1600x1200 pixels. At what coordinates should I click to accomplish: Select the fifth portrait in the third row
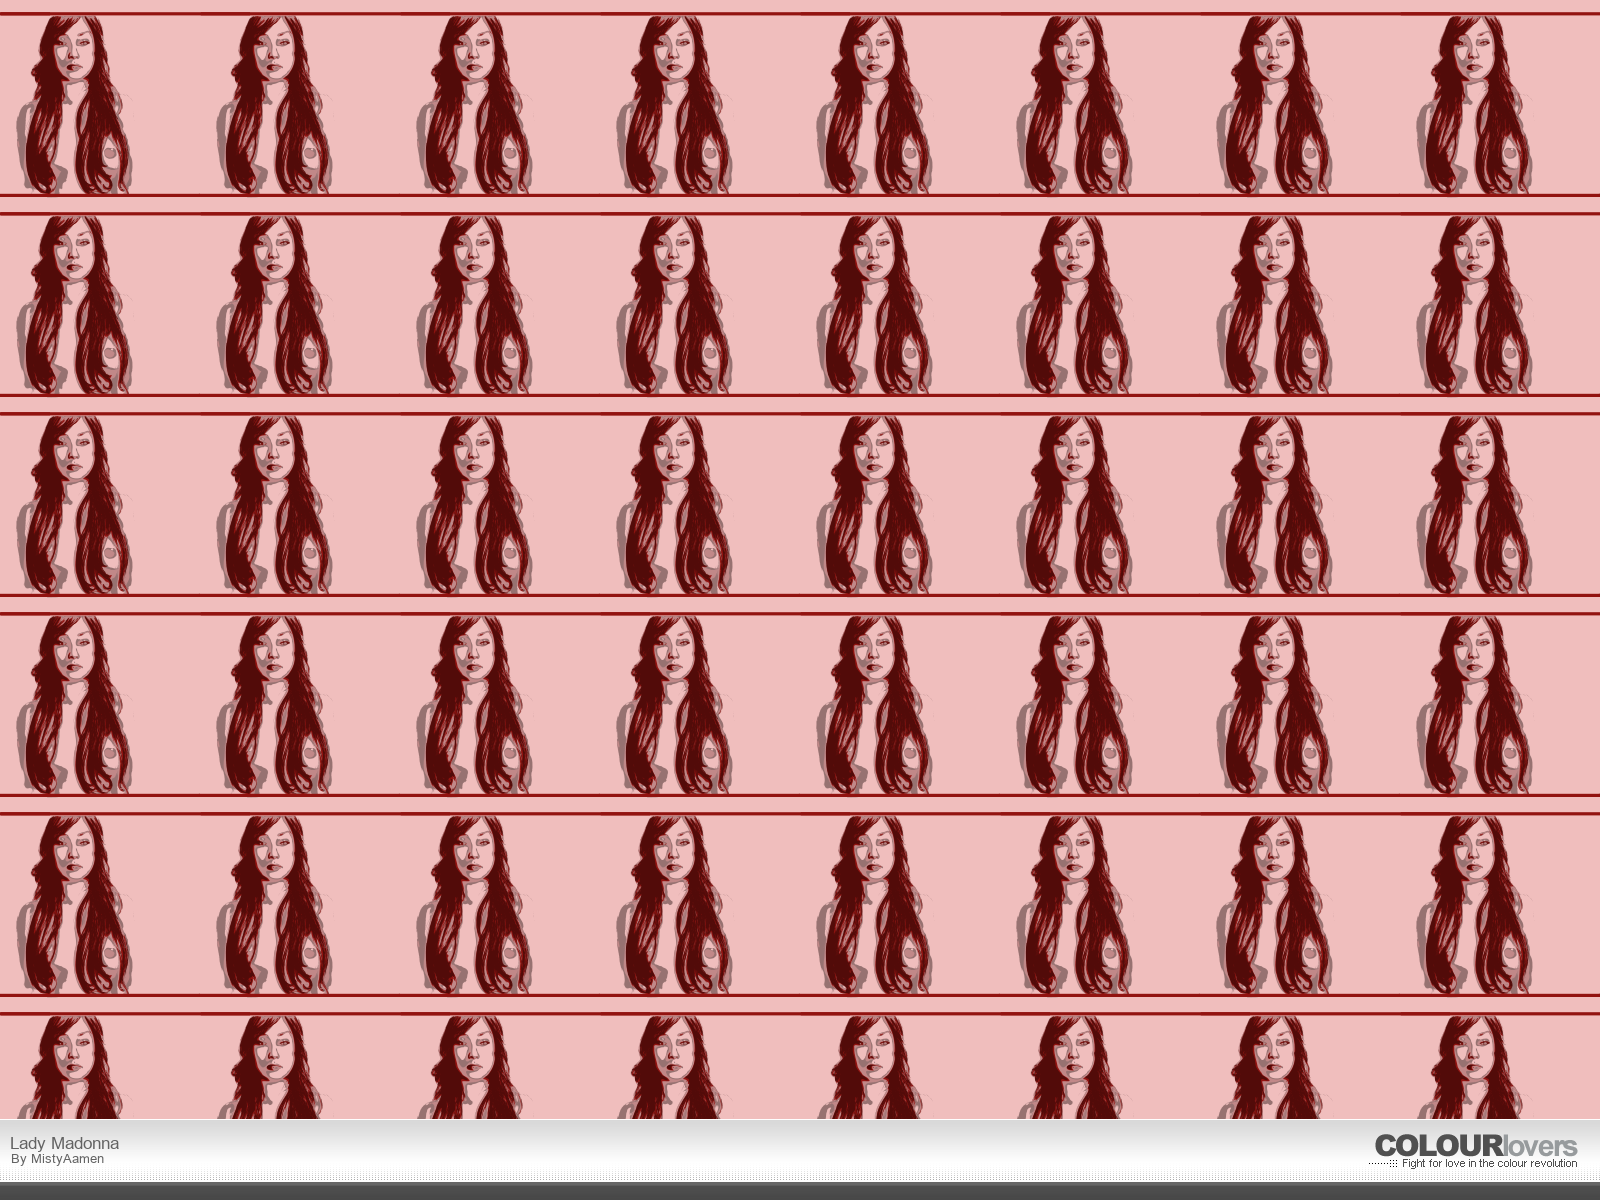874,504
